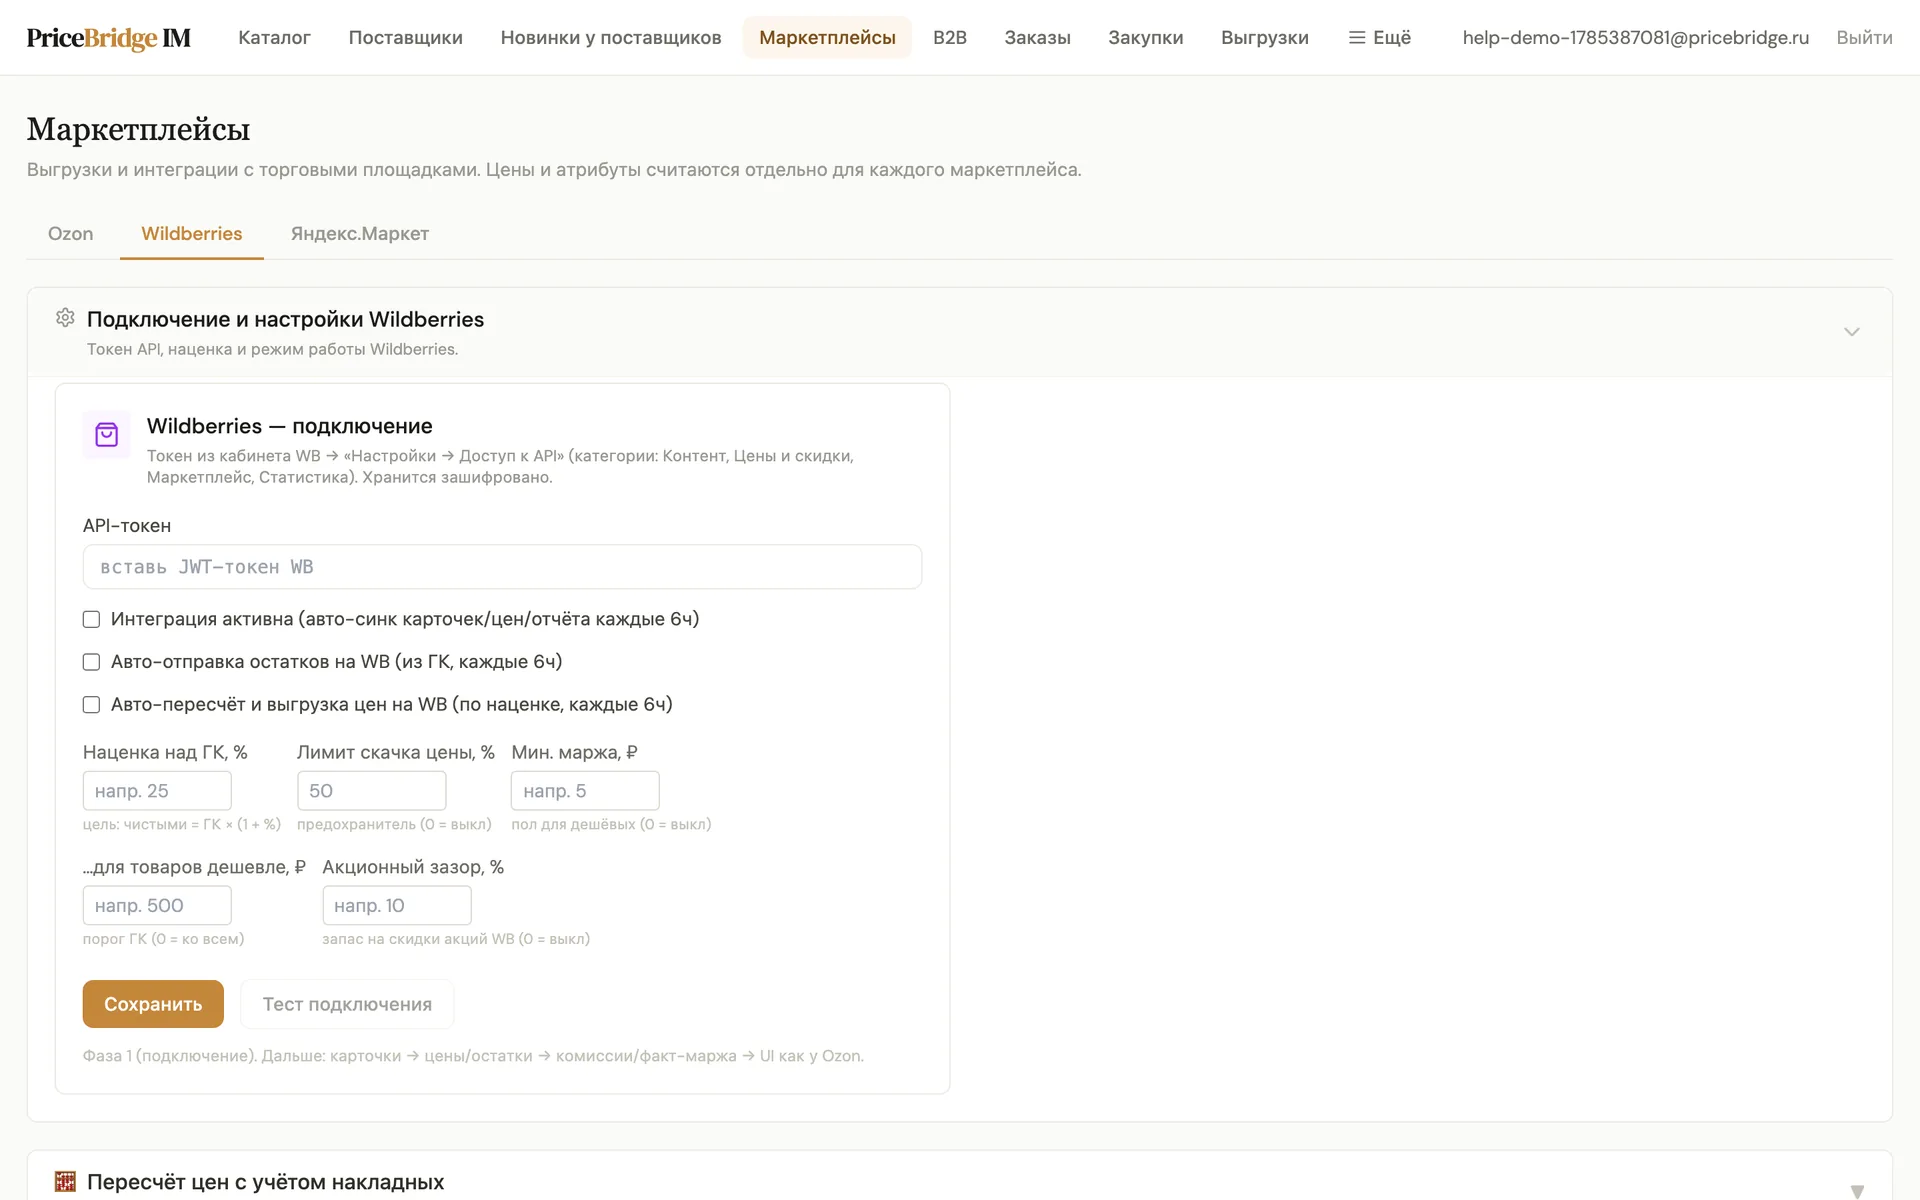Click the Подключение и настройки Wildberries heading
This screenshot has width=1920, height=1200.
(285, 319)
